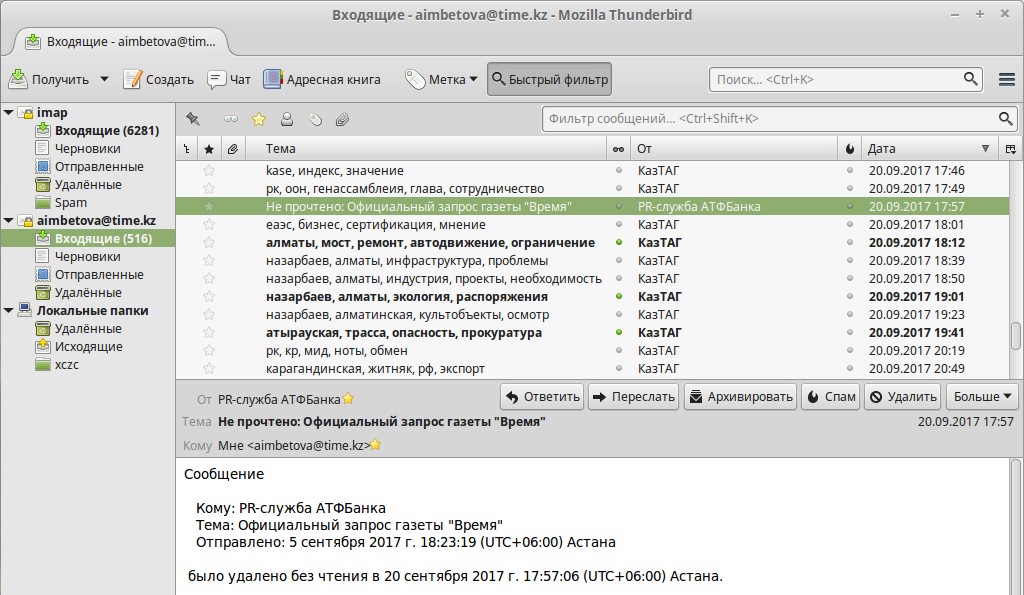Select the Входящие tab
The width and height of the screenshot is (1024, 595).
point(120,42)
